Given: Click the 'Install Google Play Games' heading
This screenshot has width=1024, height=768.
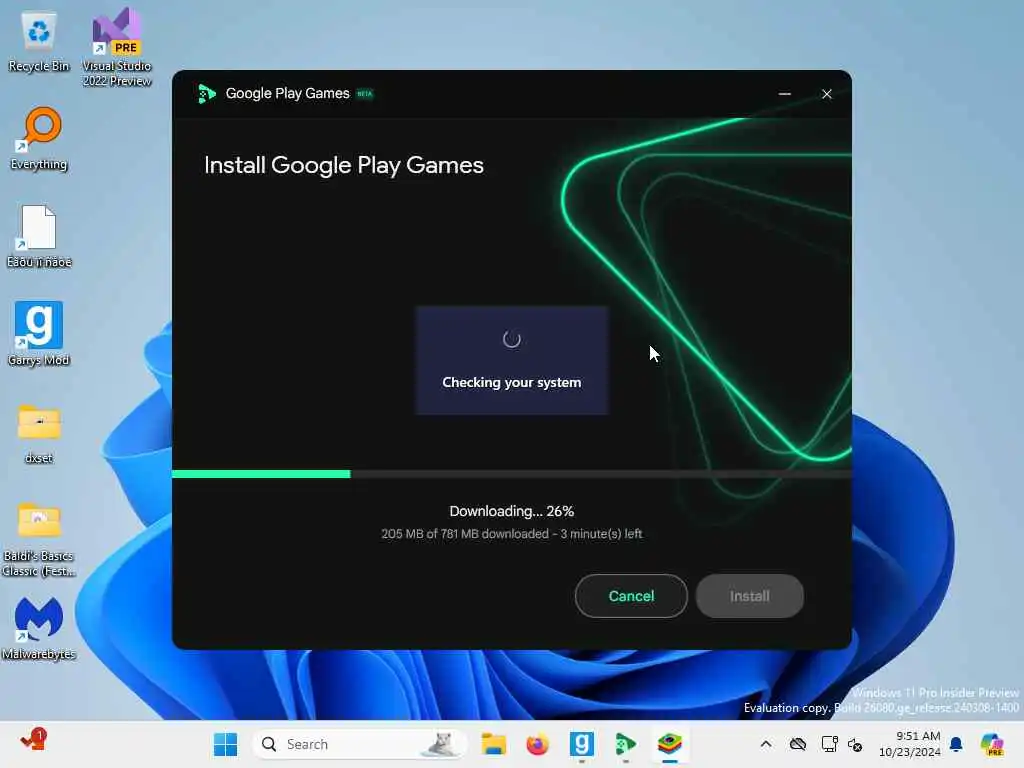Looking at the screenshot, I should point(344,165).
